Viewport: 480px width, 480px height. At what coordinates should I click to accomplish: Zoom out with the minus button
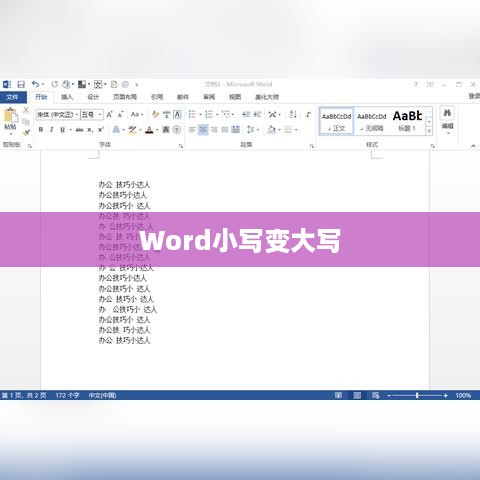point(389,395)
